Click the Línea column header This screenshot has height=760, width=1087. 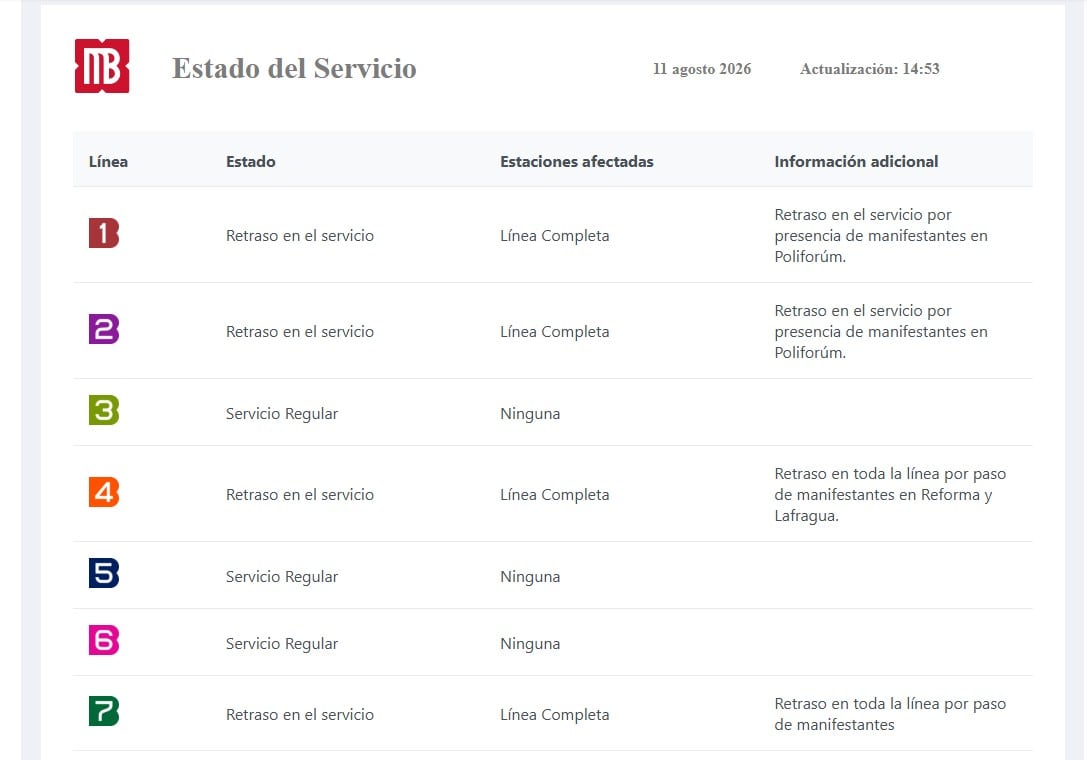coord(108,162)
